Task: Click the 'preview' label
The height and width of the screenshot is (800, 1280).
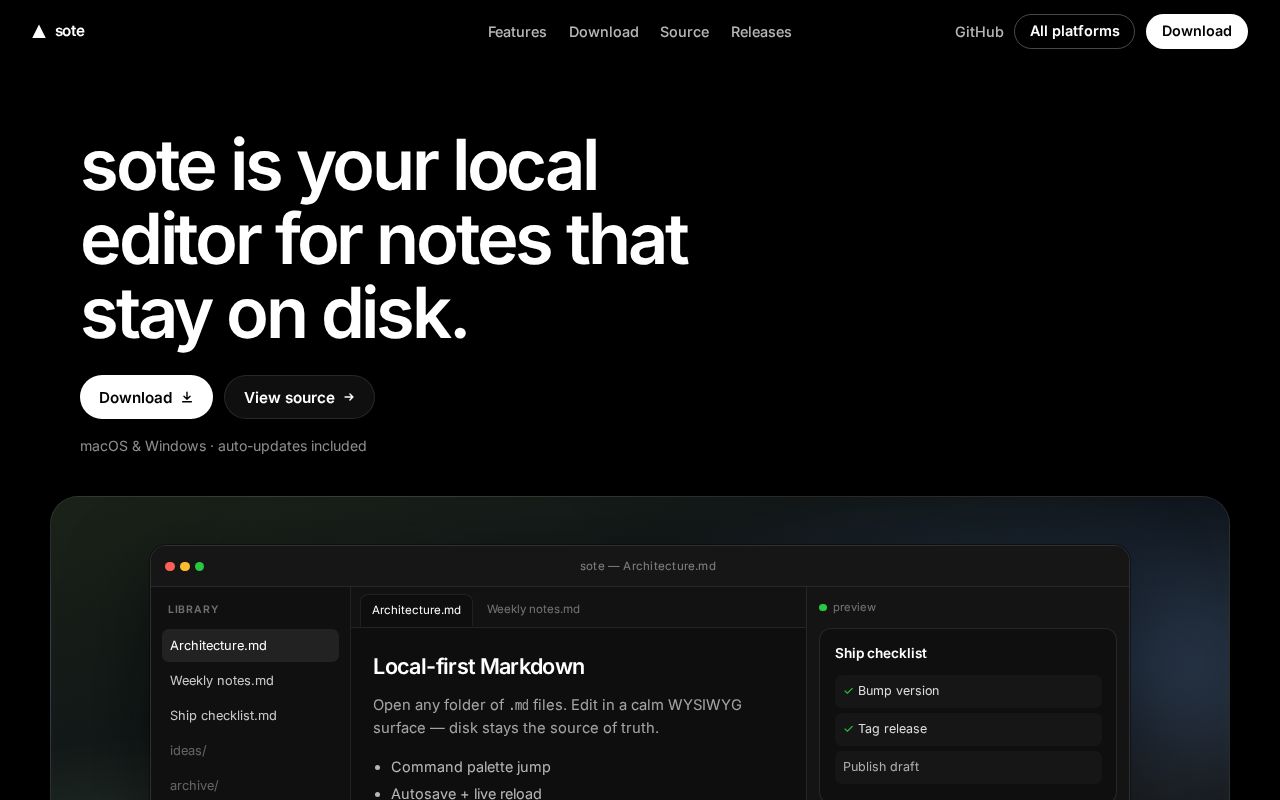Action: (x=854, y=607)
